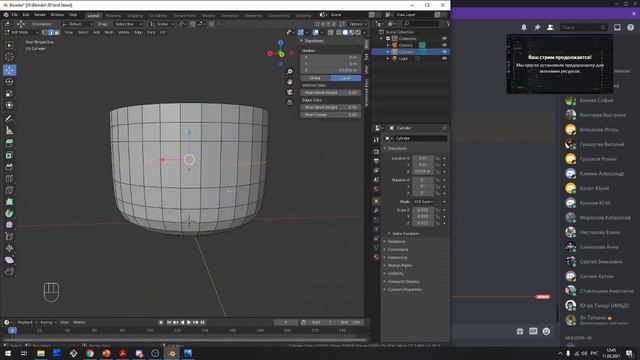Open the Tool settings tab in Properties
640x360 pixels.
click(x=376, y=140)
